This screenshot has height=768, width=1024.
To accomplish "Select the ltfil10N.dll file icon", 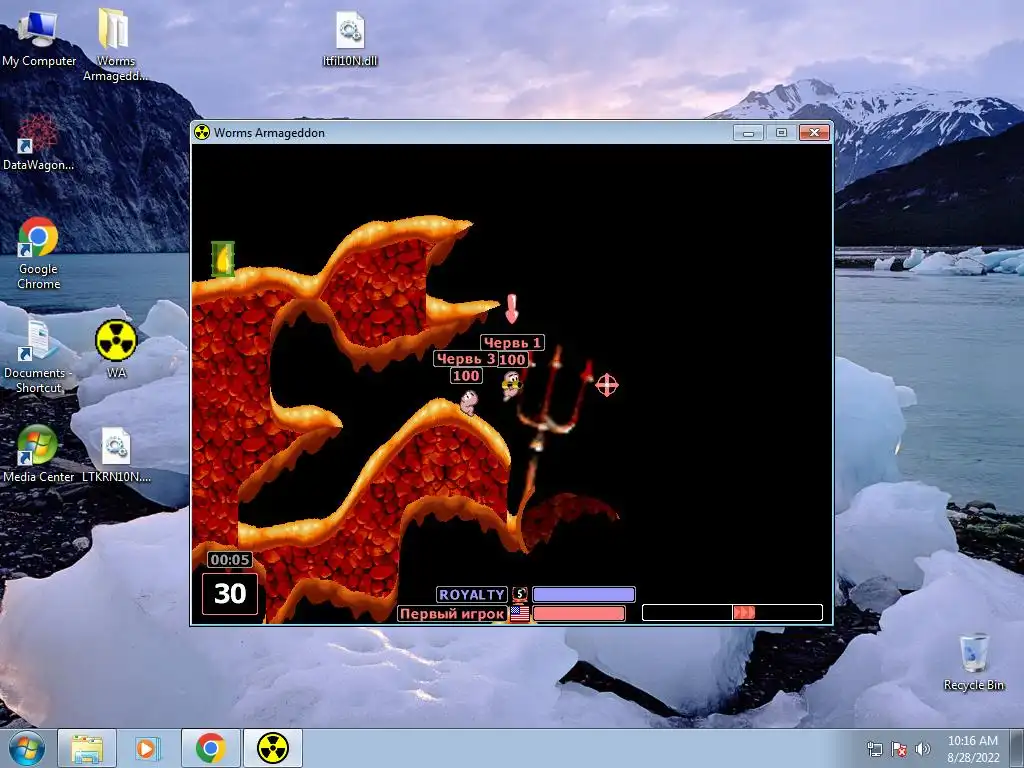I will [x=350, y=39].
